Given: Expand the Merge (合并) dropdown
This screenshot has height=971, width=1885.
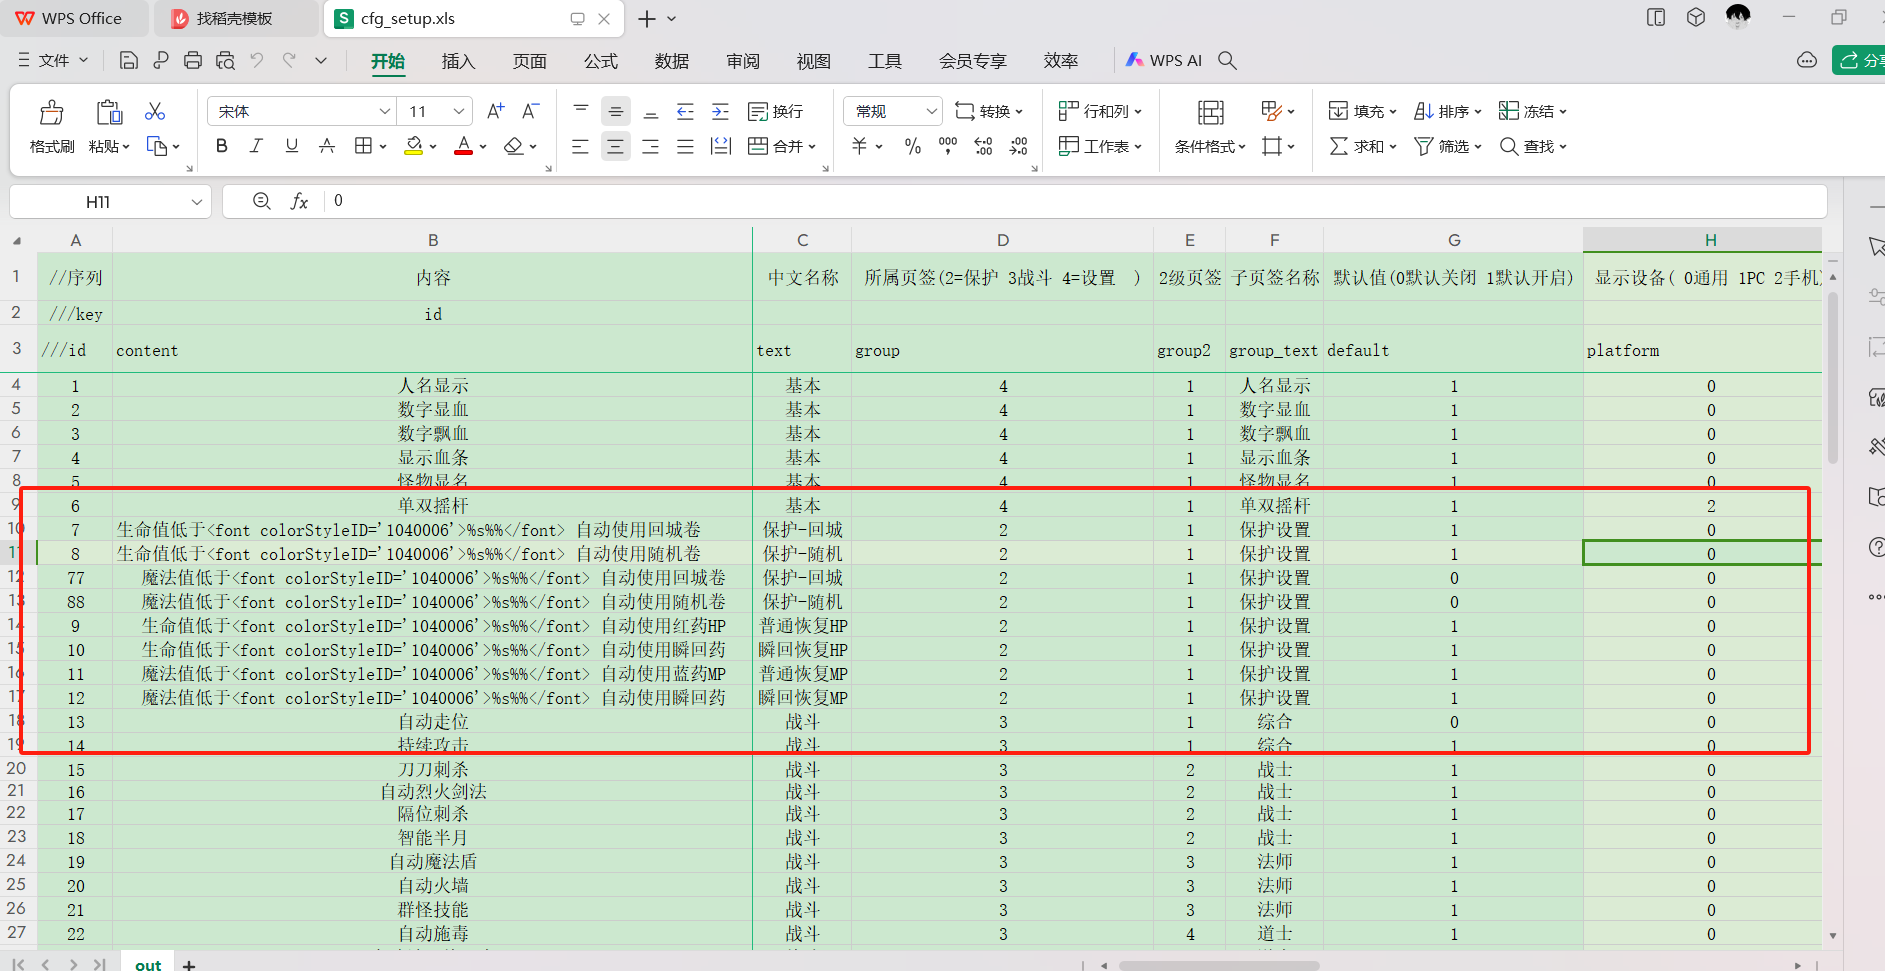Looking at the screenshot, I should (812, 147).
